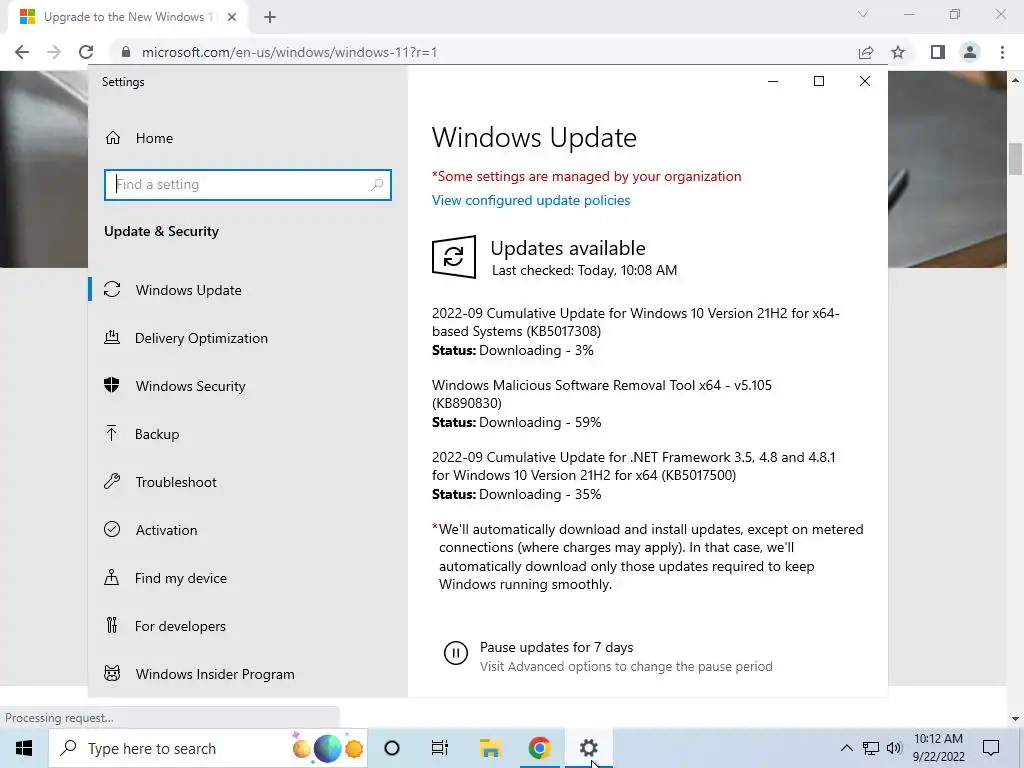Click the pause circle icon
This screenshot has height=768, width=1024.
[x=456, y=653]
